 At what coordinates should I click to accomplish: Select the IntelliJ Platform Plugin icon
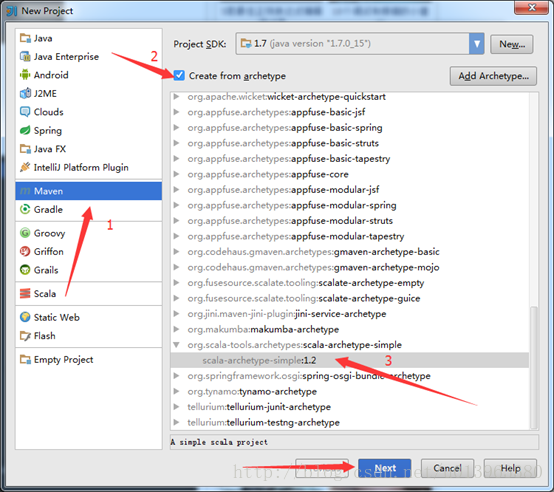25,167
